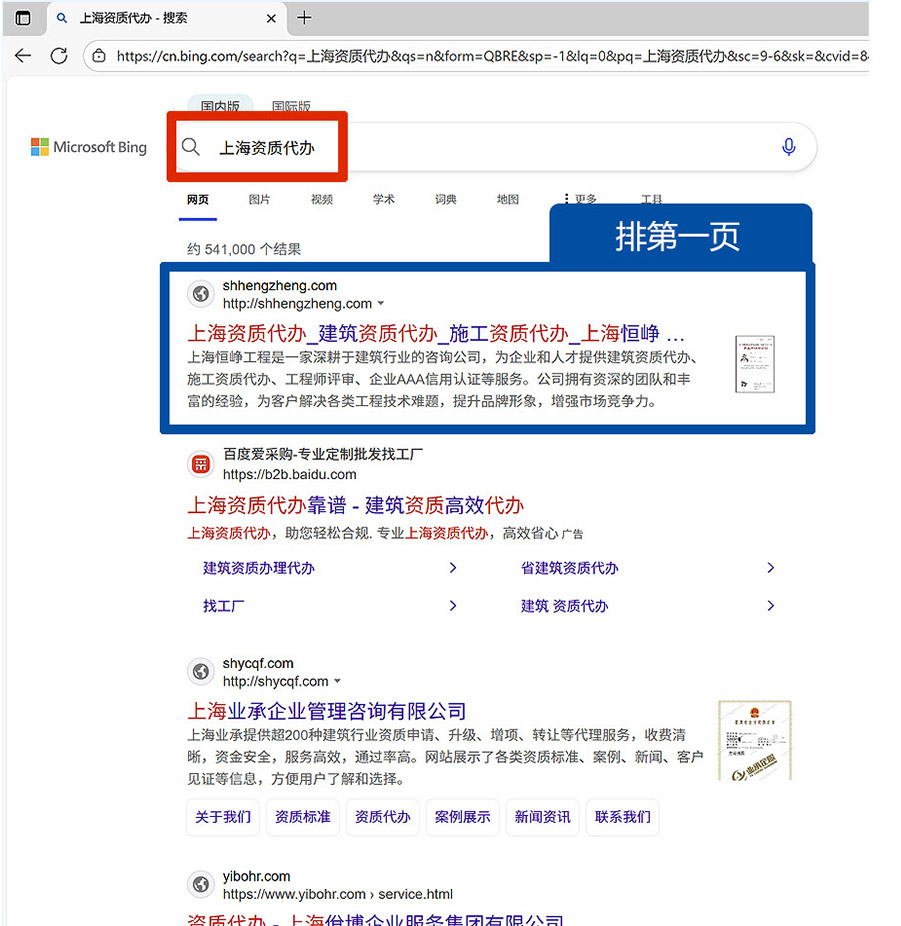Switch to the 国际版 search mode

(x=291, y=106)
